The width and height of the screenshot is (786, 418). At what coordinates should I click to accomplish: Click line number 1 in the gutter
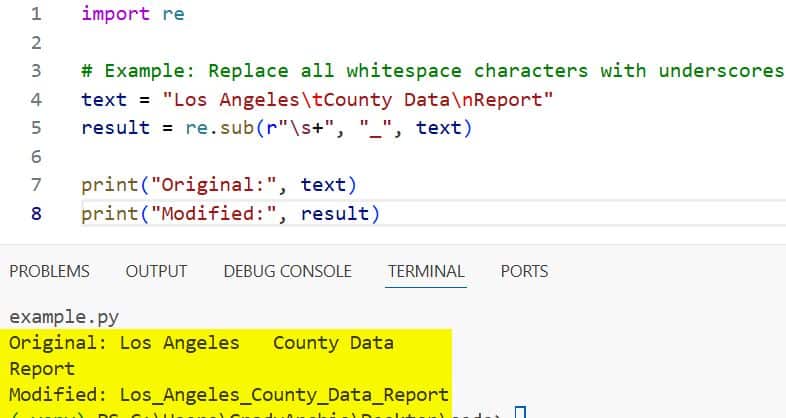(x=36, y=14)
